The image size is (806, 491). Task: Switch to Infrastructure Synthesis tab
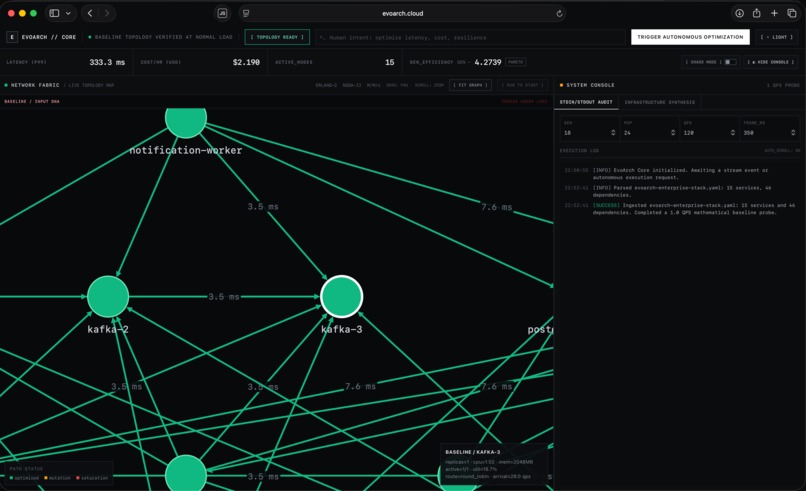coord(660,102)
